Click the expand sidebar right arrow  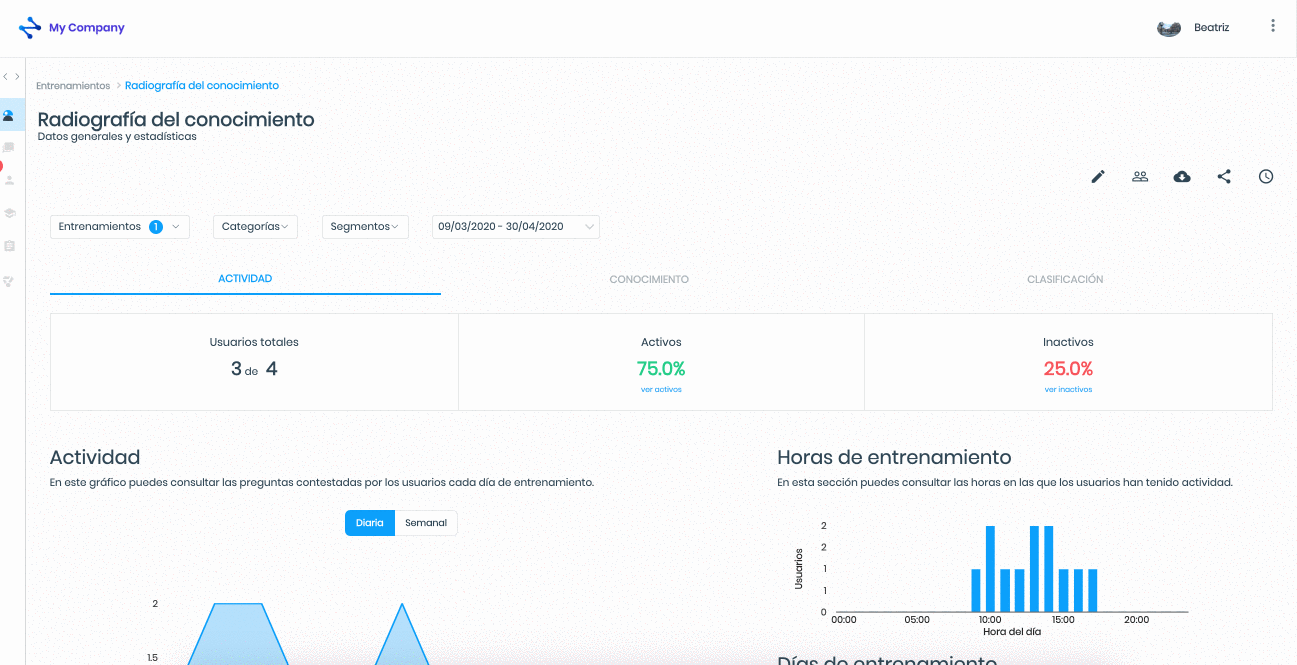(x=17, y=77)
